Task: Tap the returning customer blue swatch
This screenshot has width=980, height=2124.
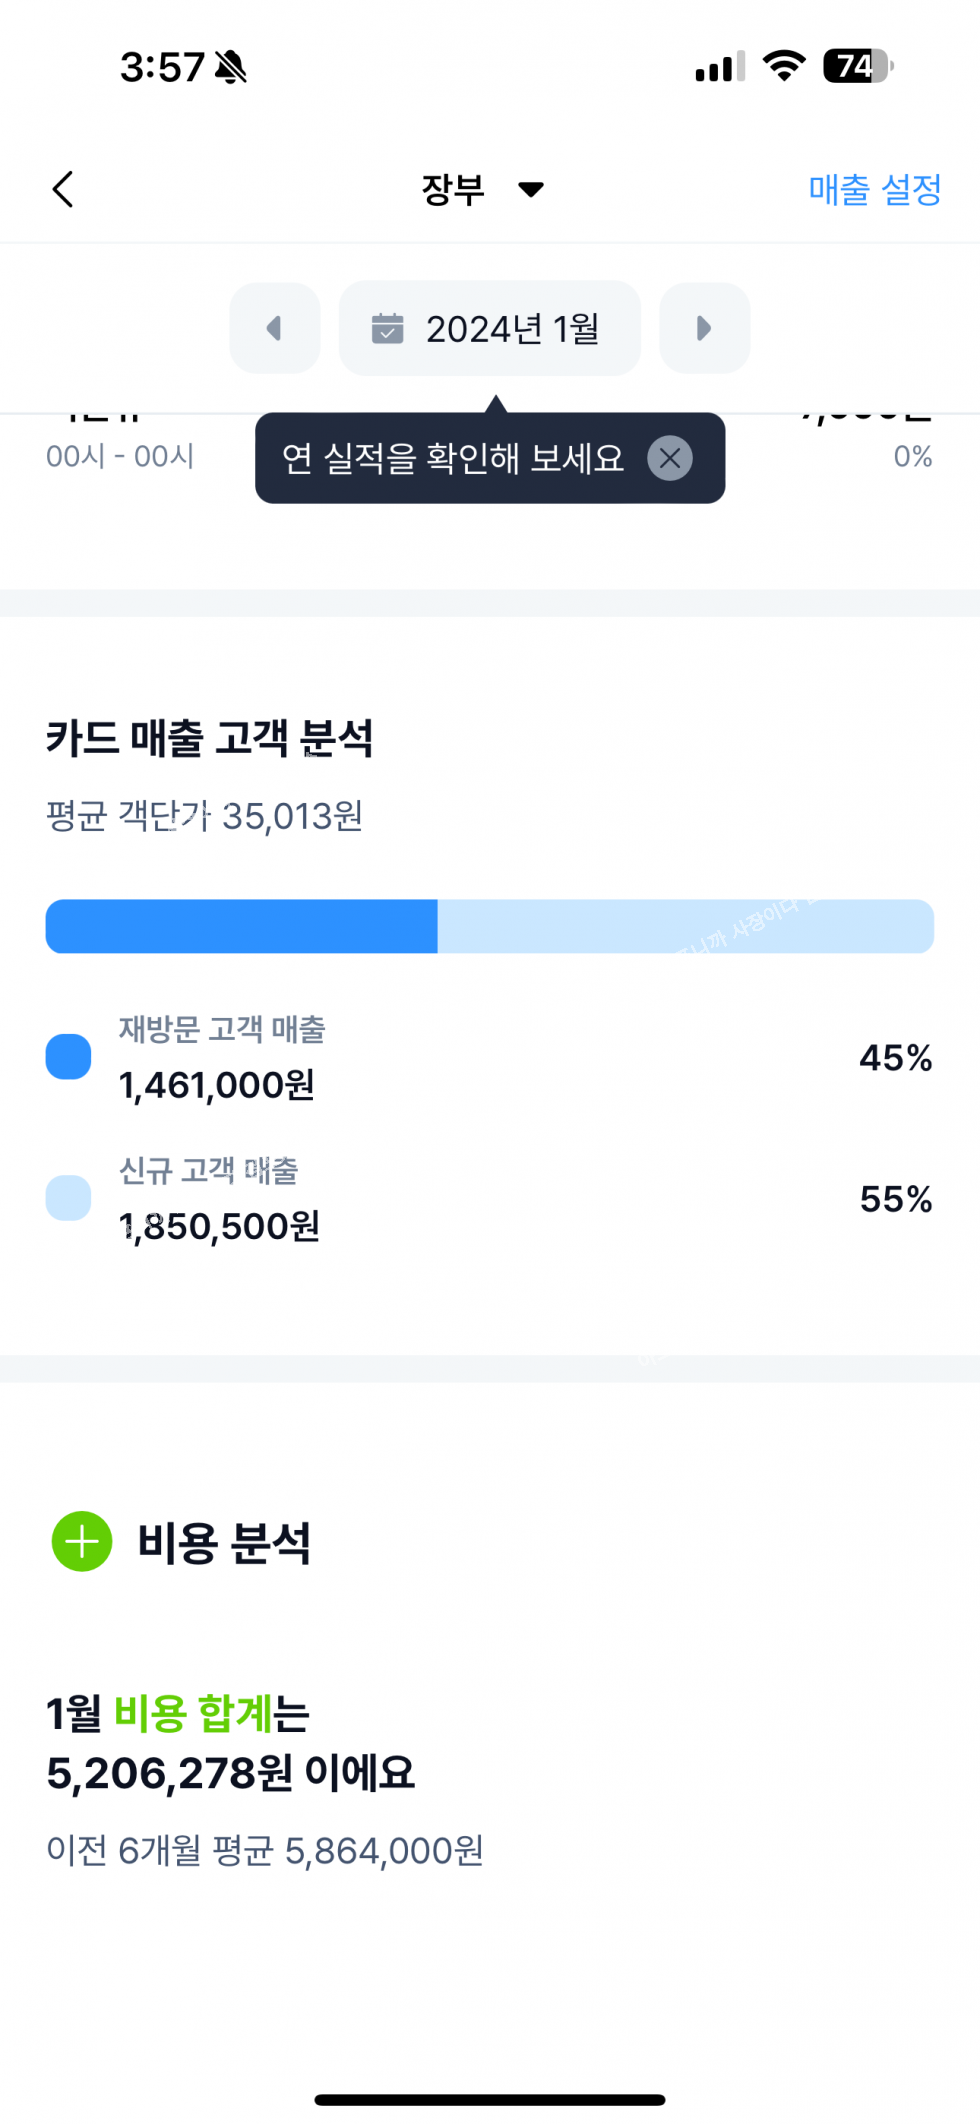Action: pyautogui.click(x=68, y=1057)
